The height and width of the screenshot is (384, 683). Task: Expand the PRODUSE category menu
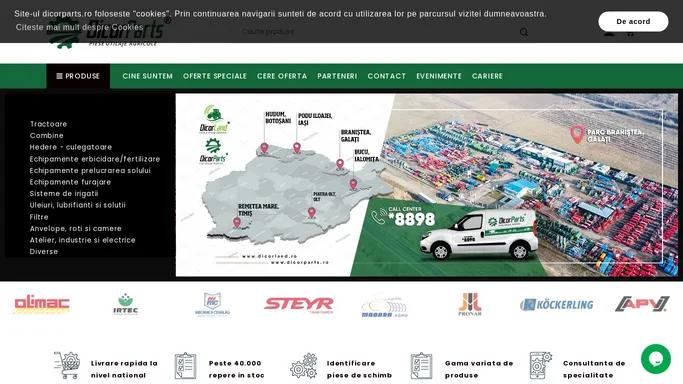(x=78, y=76)
